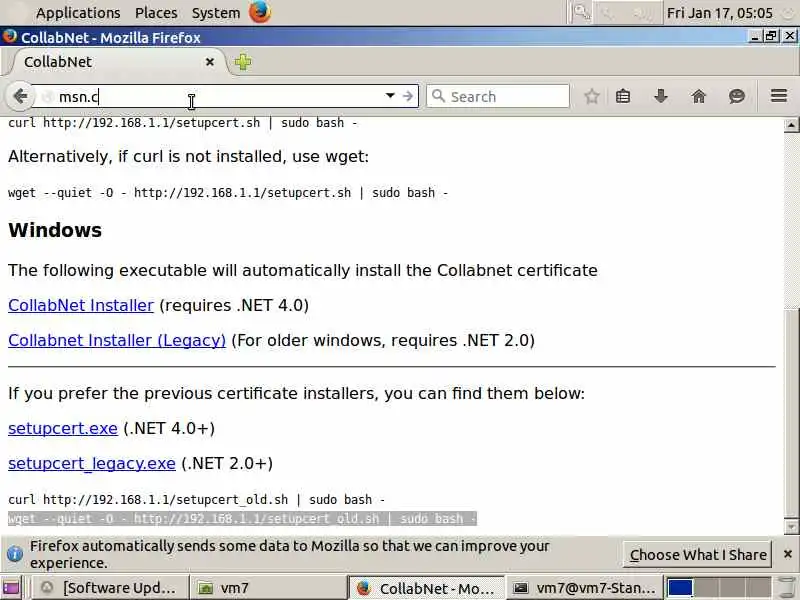
Task: Open the Applications menu
Action: [x=78, y=13]
